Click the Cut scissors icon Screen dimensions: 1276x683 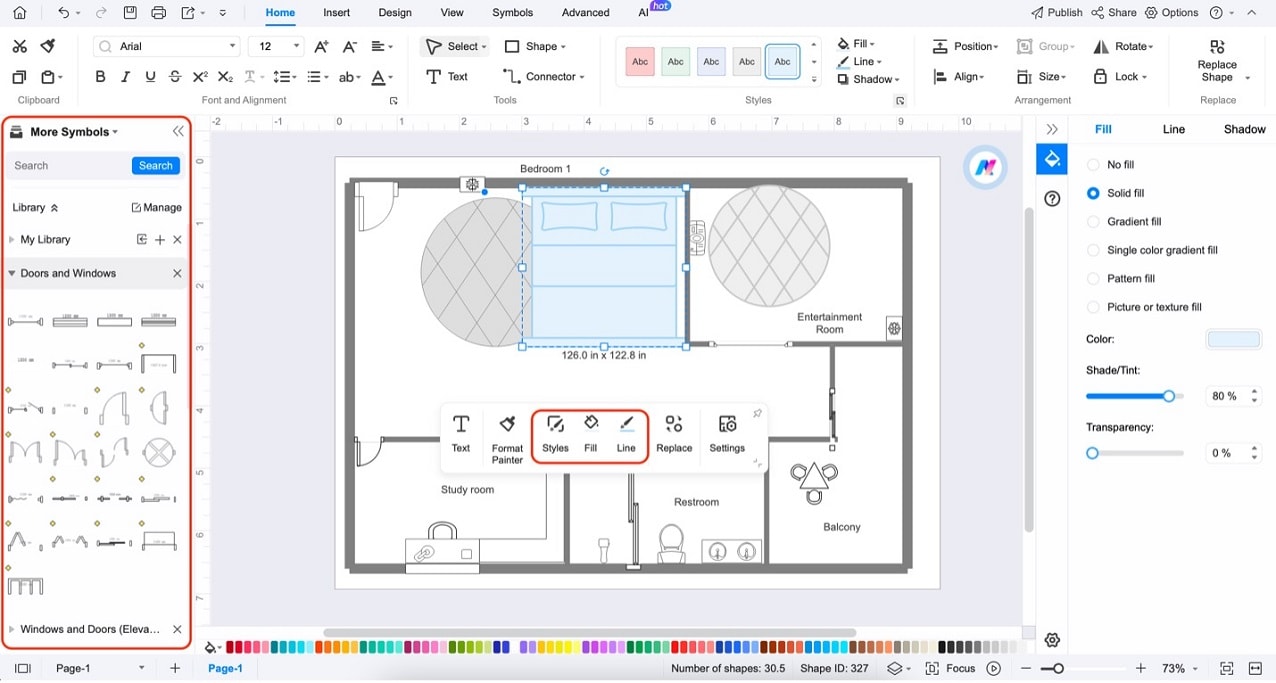(x=20, y=46)
